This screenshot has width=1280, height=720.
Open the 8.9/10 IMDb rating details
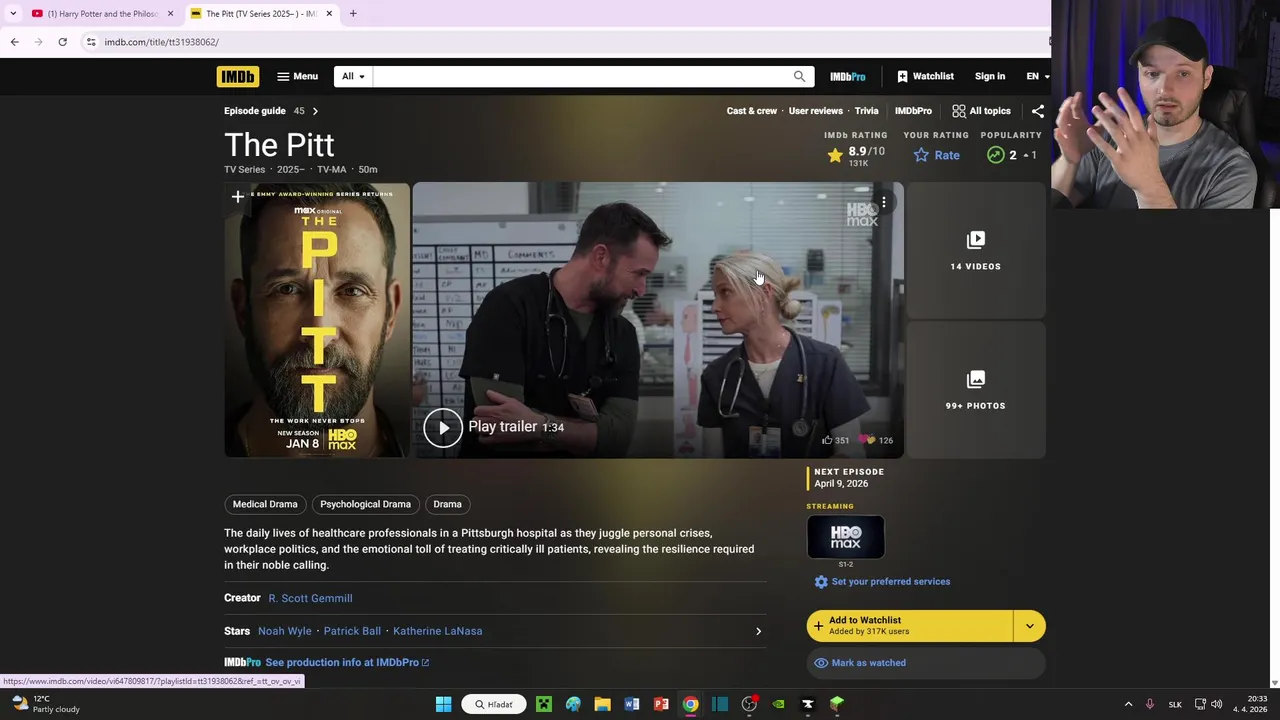point(856,155)
